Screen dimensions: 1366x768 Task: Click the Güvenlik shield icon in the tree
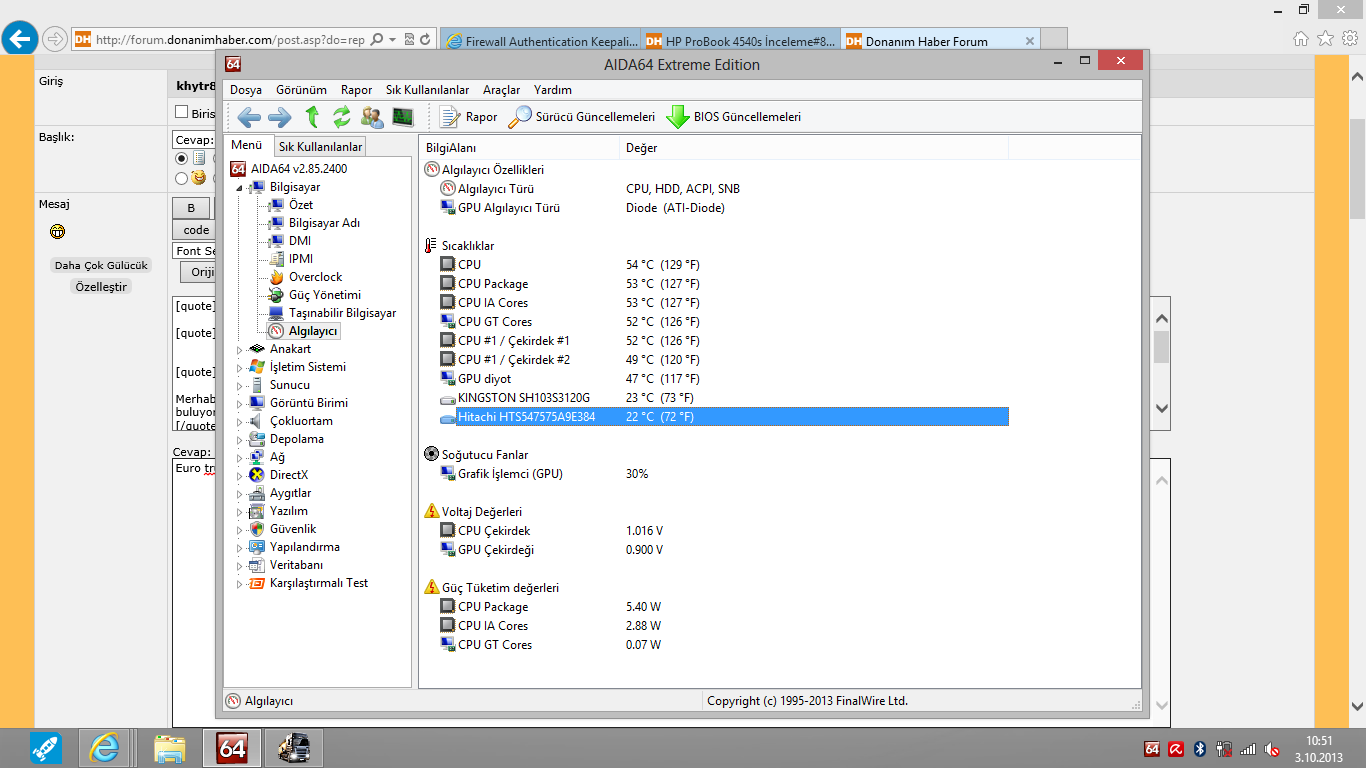[257, 529]
